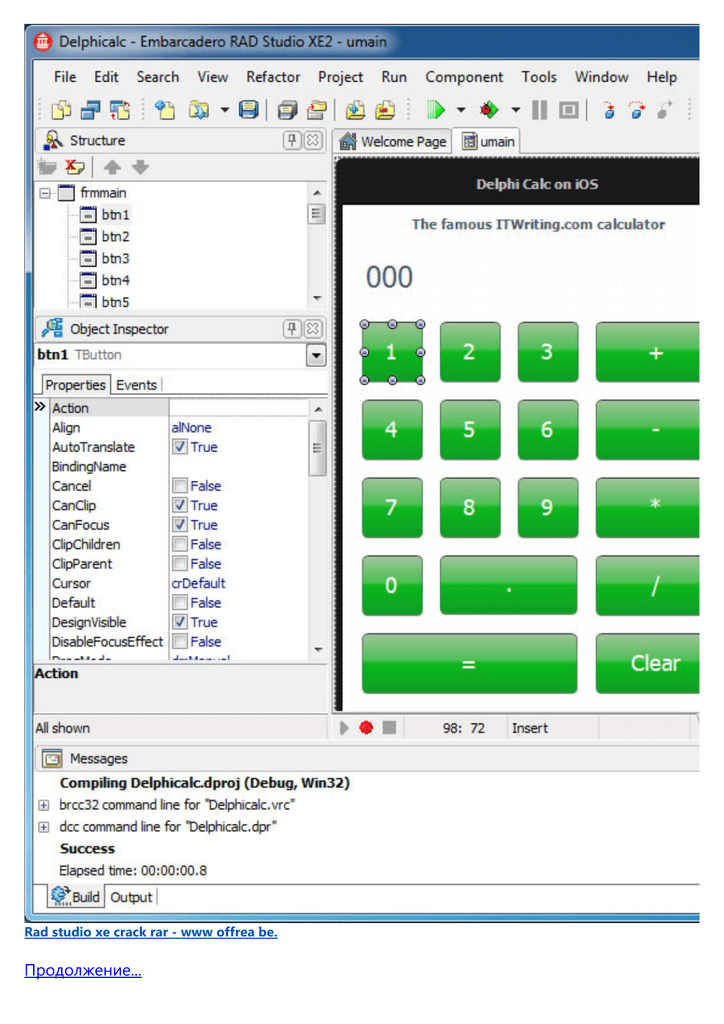Pin the Object Inspector panel
724x1024 pixels.
click(x=293, y=328)
